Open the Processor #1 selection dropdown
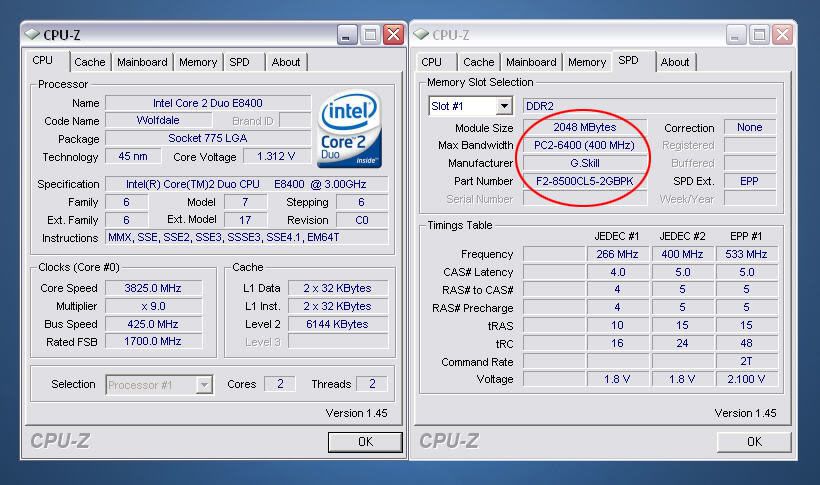Screen dimensions: 820x485 (x=204, y=384)
